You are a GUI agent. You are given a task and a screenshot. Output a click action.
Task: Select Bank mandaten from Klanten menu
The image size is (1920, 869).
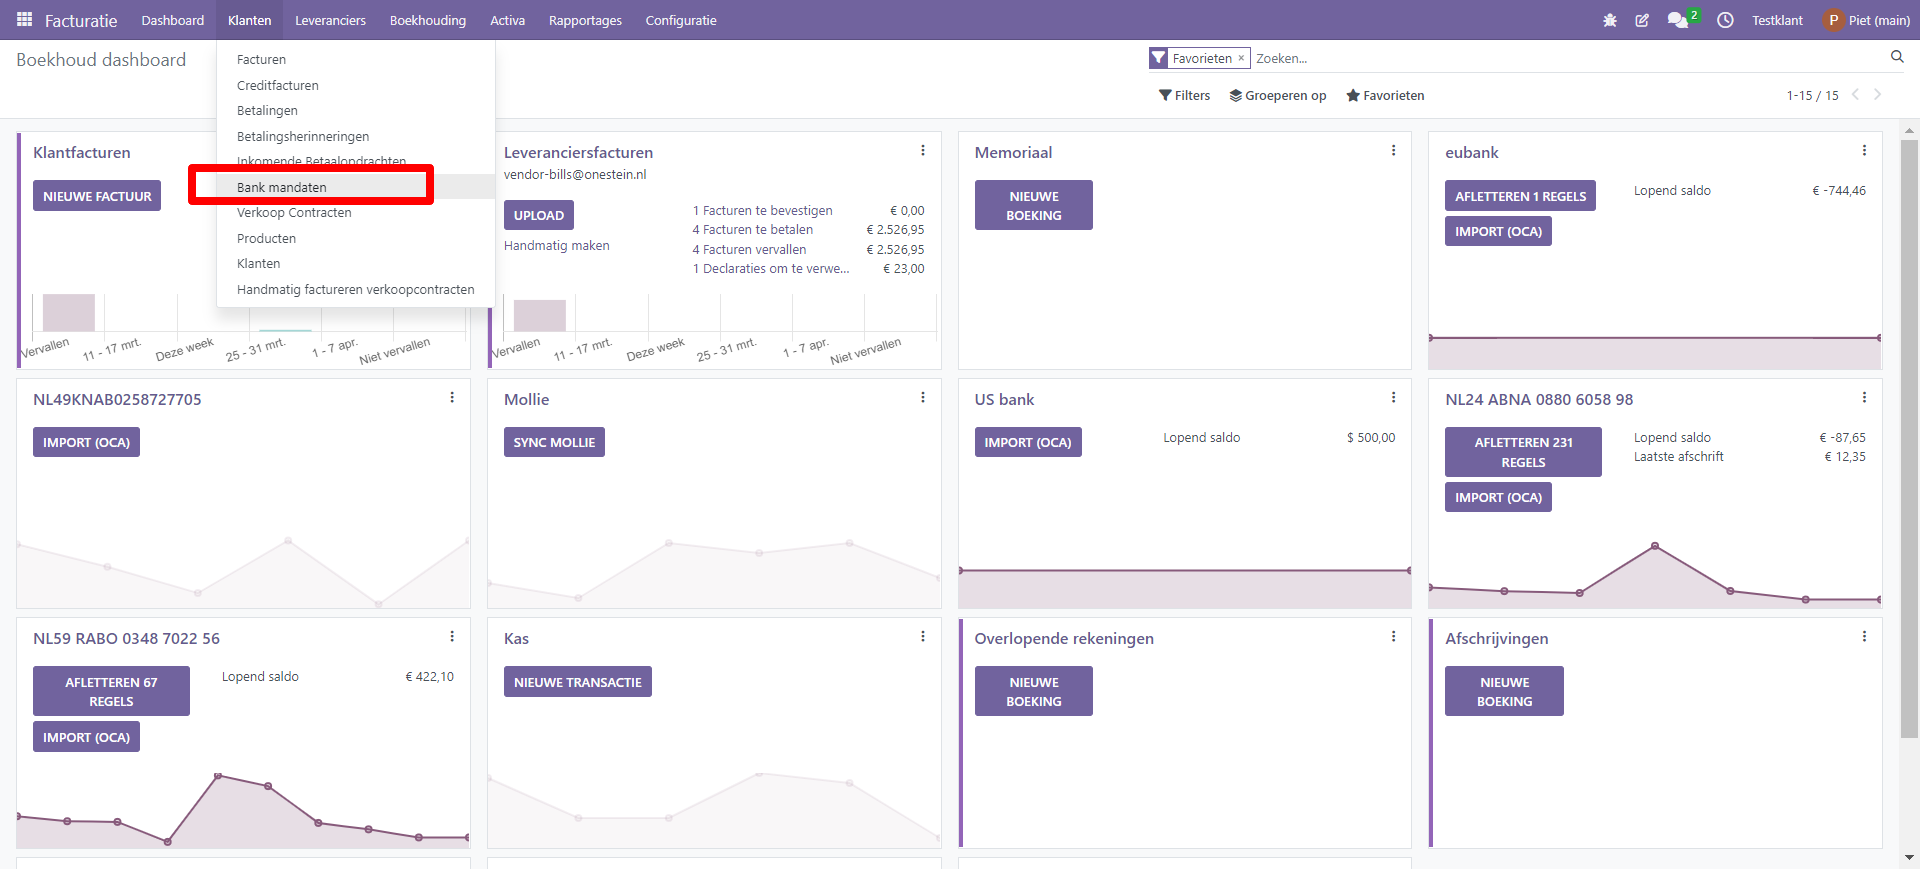(x=282, y=187)
